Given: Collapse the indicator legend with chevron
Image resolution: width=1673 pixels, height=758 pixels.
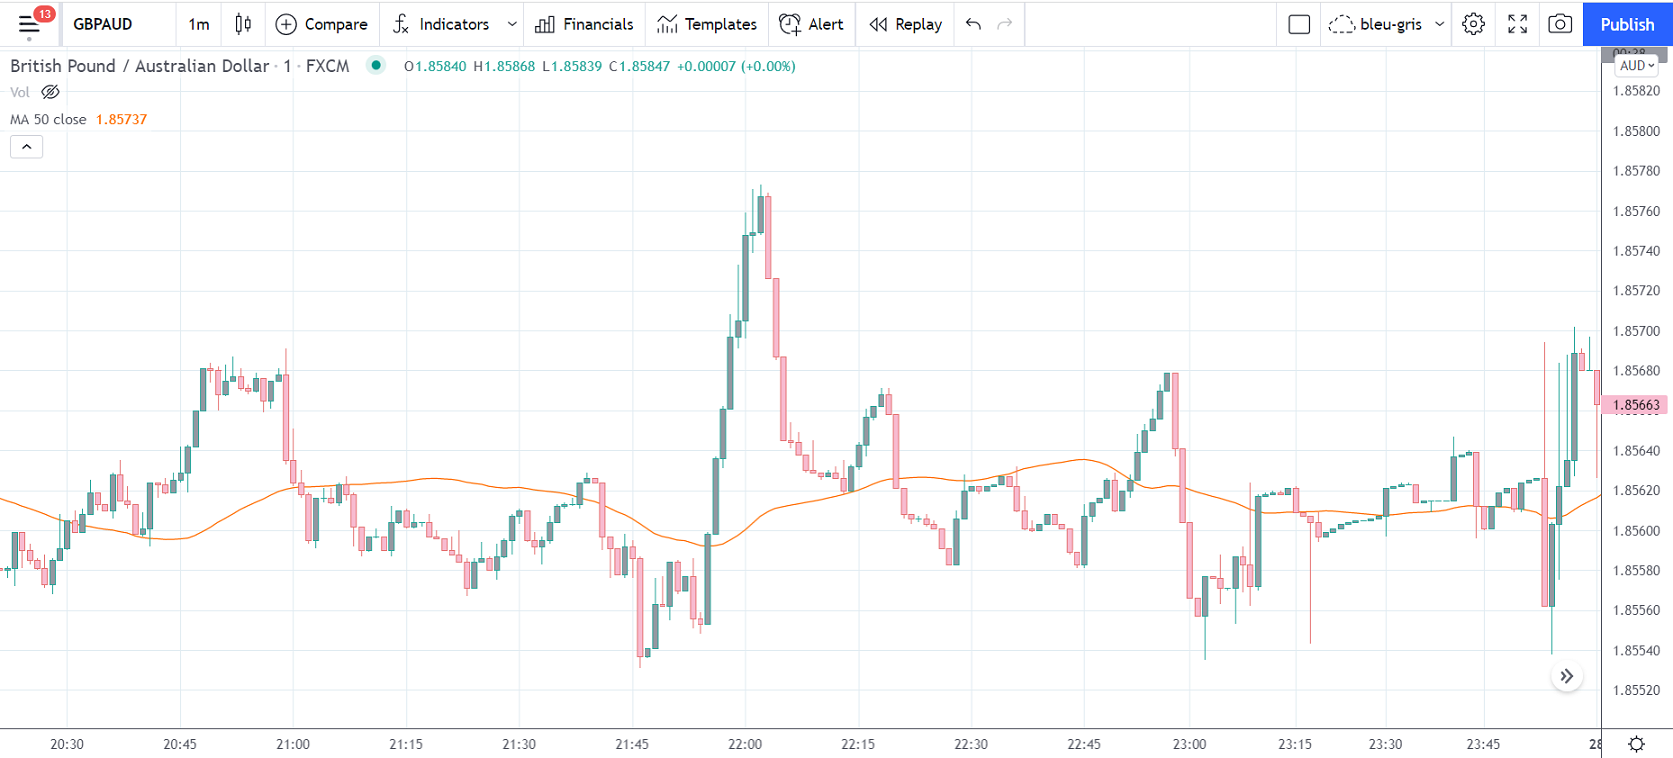Looking at the screenshot, I should coord(27,147).
